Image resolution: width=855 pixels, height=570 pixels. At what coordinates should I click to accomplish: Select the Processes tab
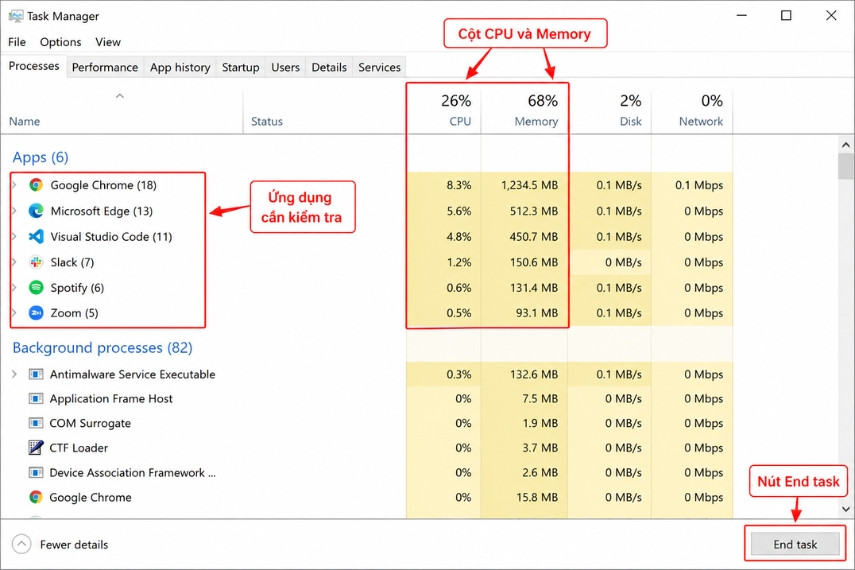34,66
